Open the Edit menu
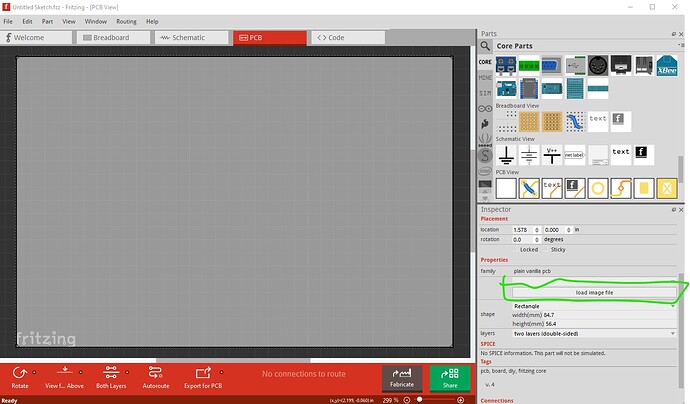690x404 pixels. pos(27,21)
